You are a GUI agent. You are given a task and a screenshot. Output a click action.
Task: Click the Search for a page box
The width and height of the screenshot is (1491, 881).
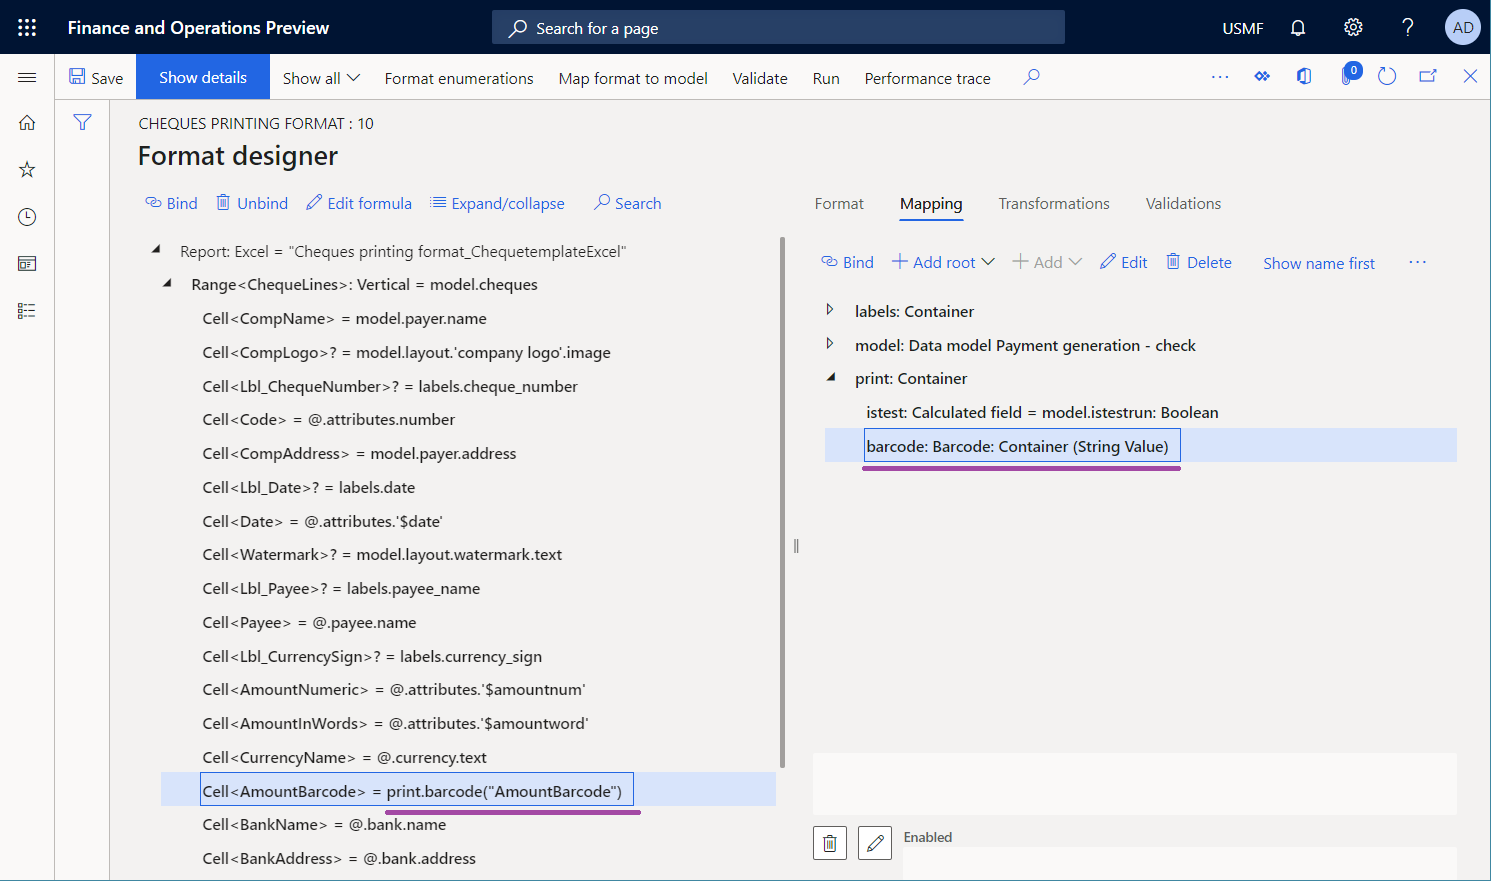coord(778,28)
